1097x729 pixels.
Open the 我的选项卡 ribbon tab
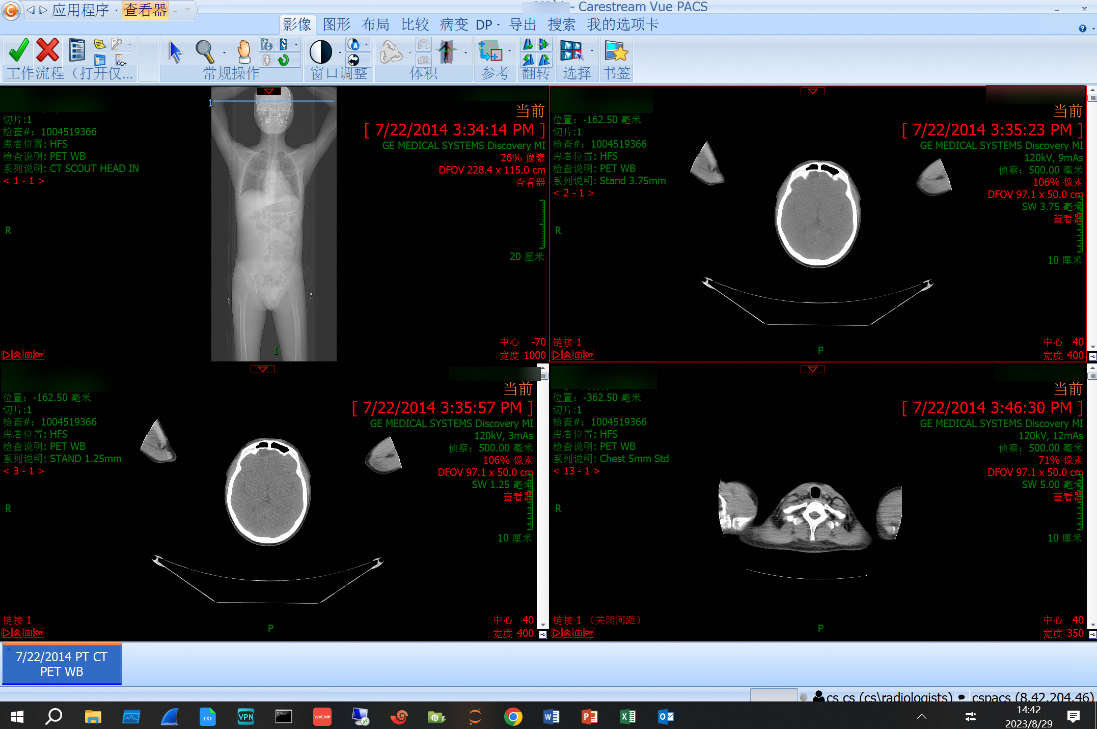point(623,24)
